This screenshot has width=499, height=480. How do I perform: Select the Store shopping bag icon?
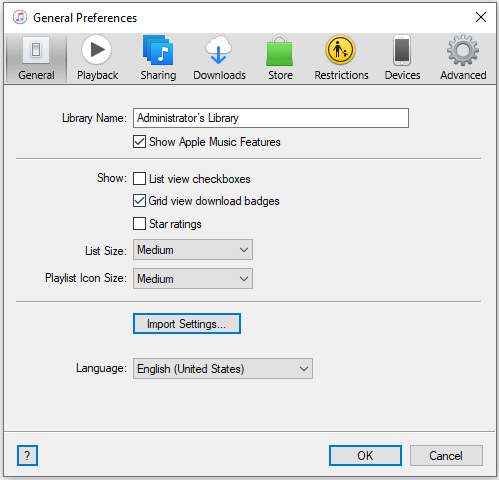[x=280, y=51]
